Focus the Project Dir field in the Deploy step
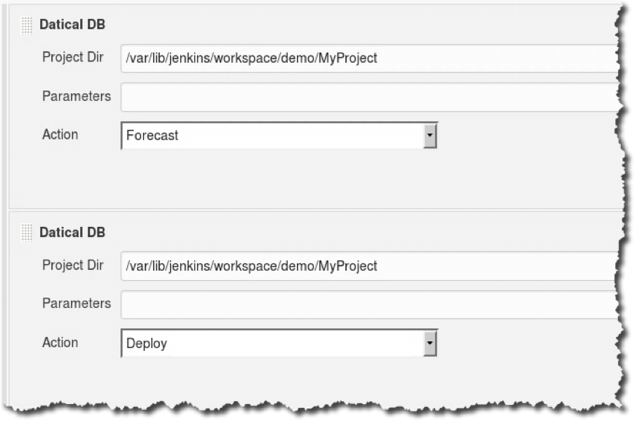The width and height of the screenshot is (635, 421). [371, 266]
